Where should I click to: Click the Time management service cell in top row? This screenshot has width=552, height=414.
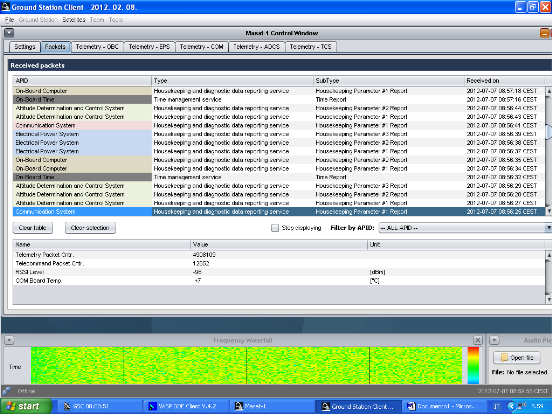point(232,100)
